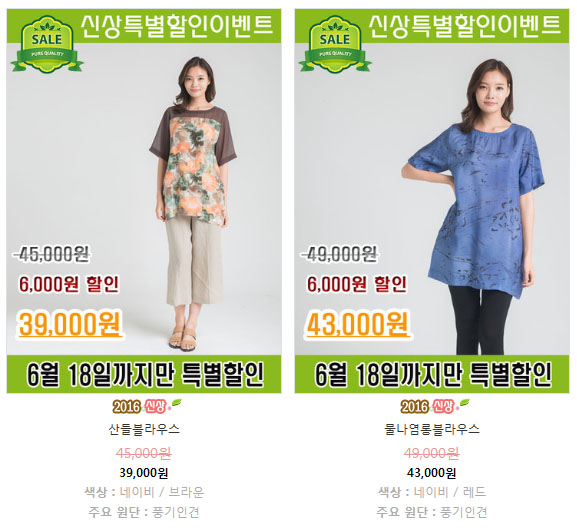Click the 2016 신상 badge under the left product
Screen dimensions: 577x529
coord(147,406)
